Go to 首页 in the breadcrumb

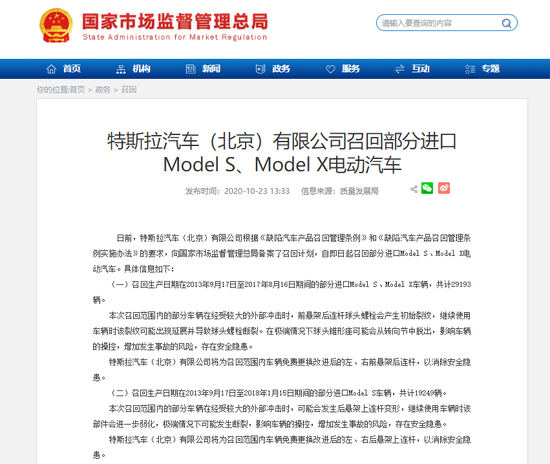(77, 90)
